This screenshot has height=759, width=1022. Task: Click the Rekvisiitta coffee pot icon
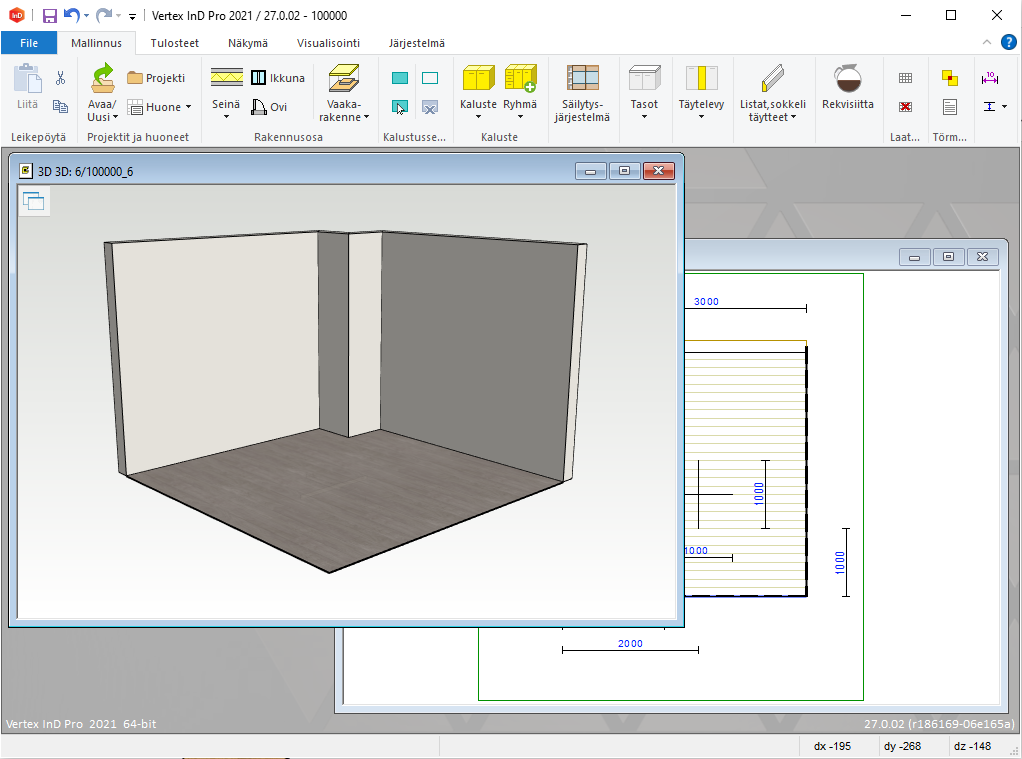(847, 78)
